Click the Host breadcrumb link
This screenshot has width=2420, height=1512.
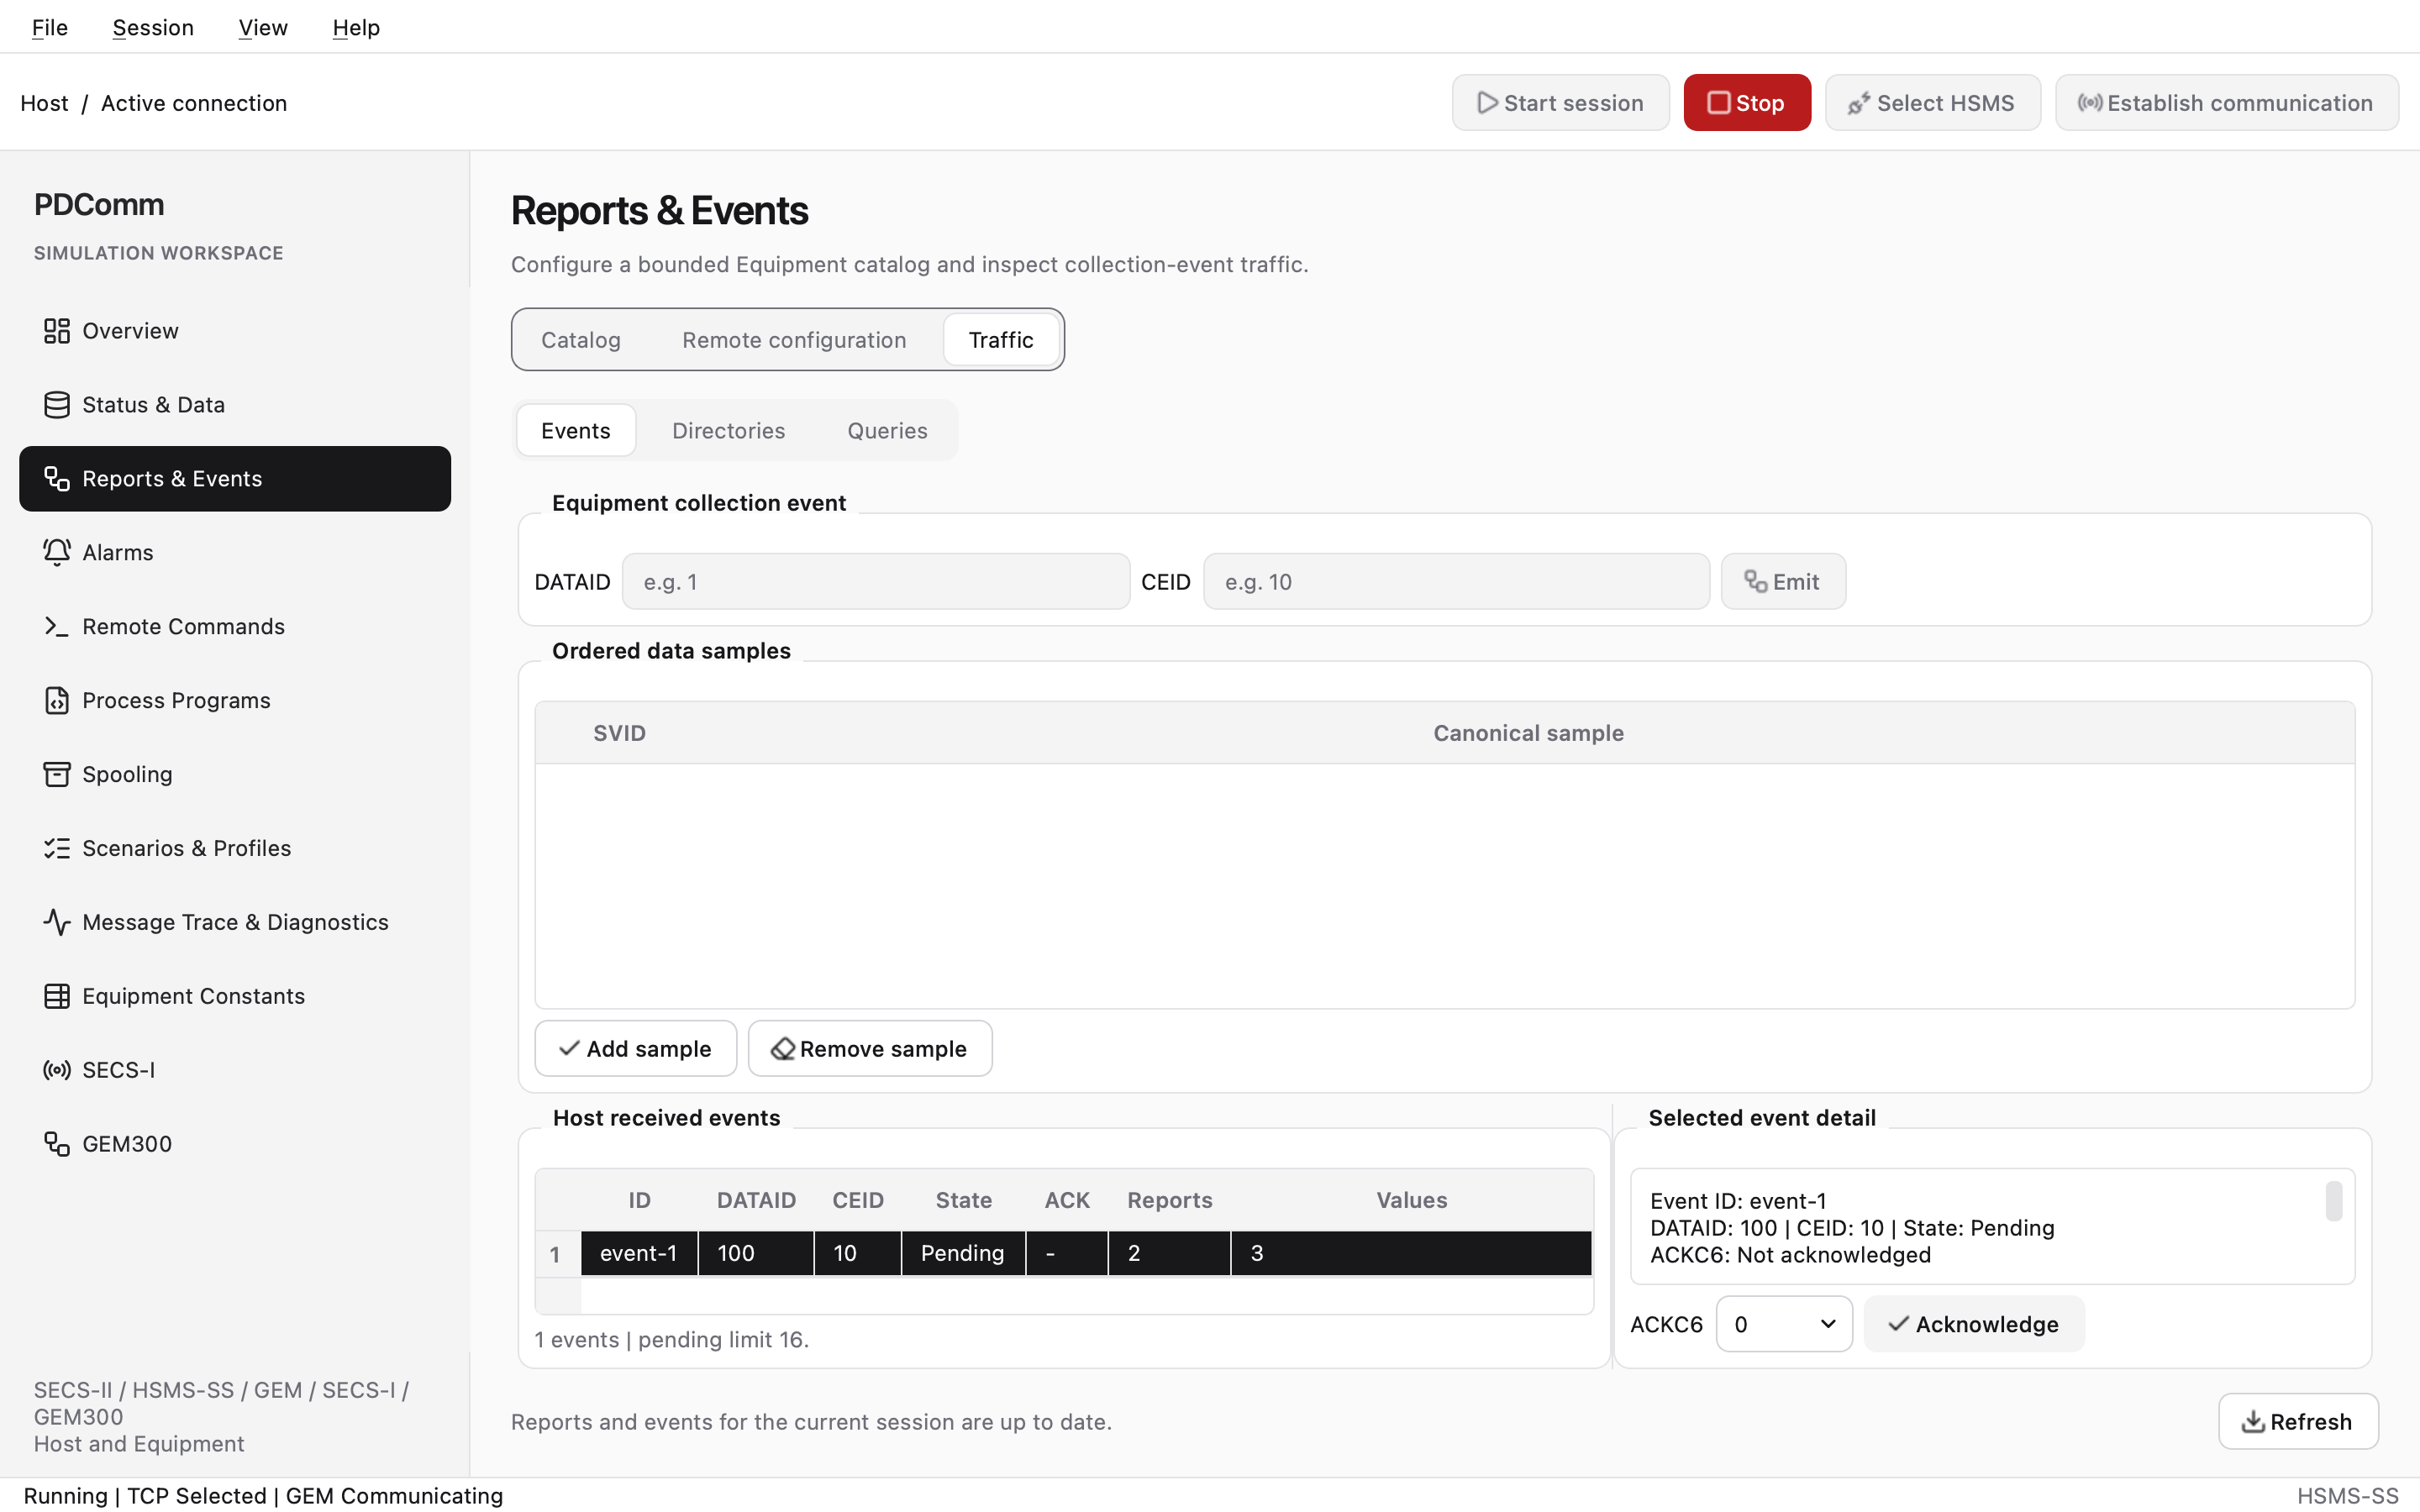pos(44,103)
